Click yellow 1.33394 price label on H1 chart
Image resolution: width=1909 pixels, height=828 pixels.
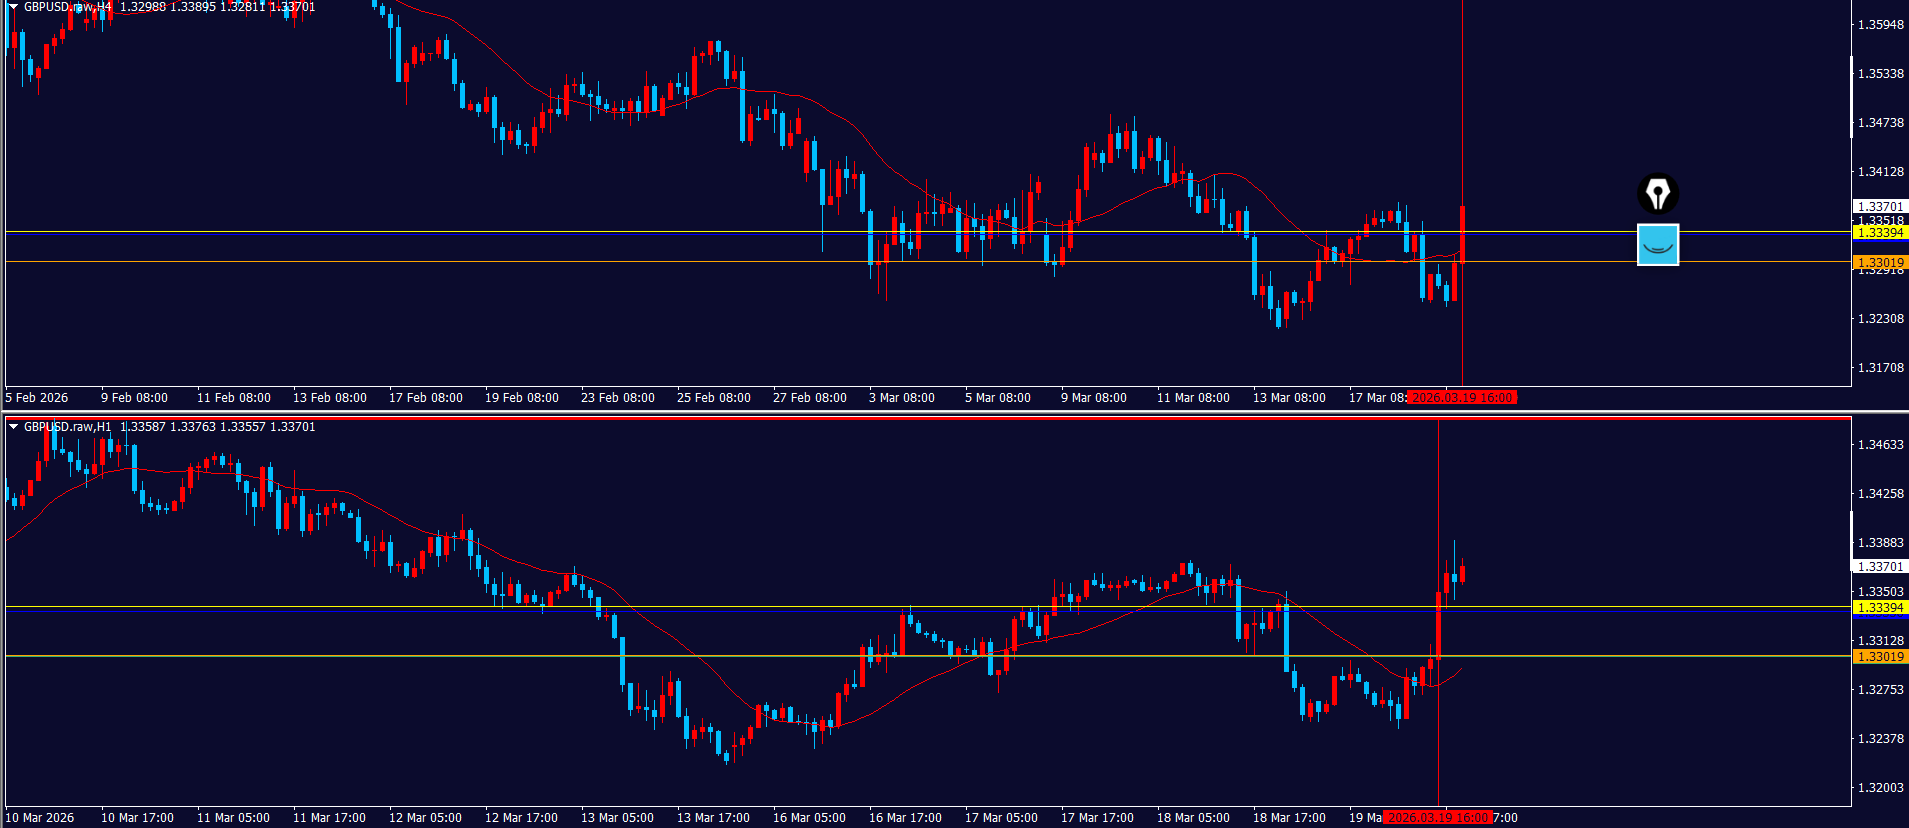tap(1879, 608)
